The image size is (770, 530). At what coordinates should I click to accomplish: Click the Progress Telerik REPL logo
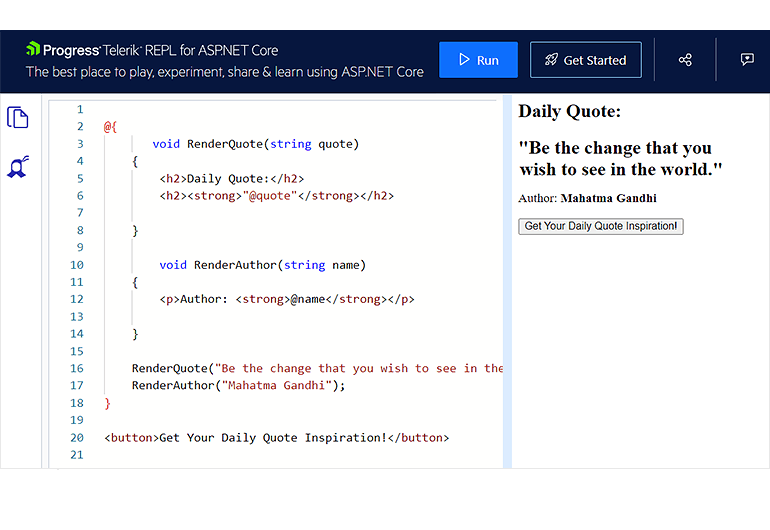click(152, 50)
